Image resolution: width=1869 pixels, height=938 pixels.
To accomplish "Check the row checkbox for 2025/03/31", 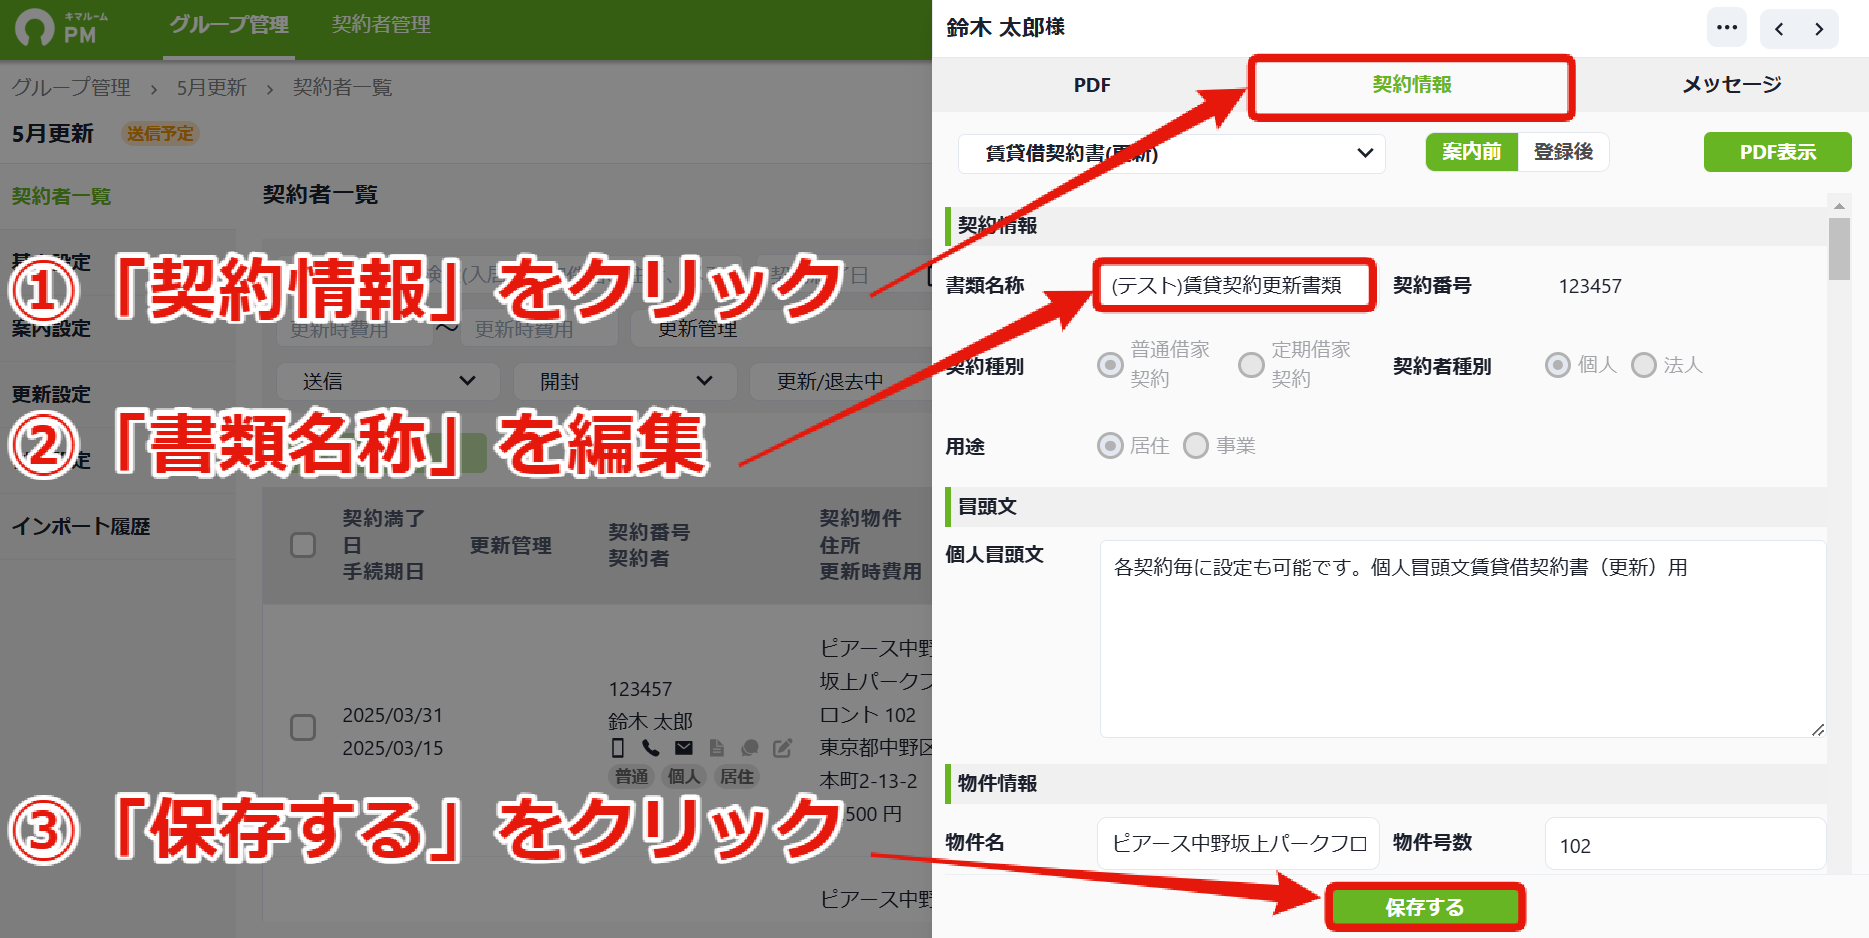I will click(303, 727).
